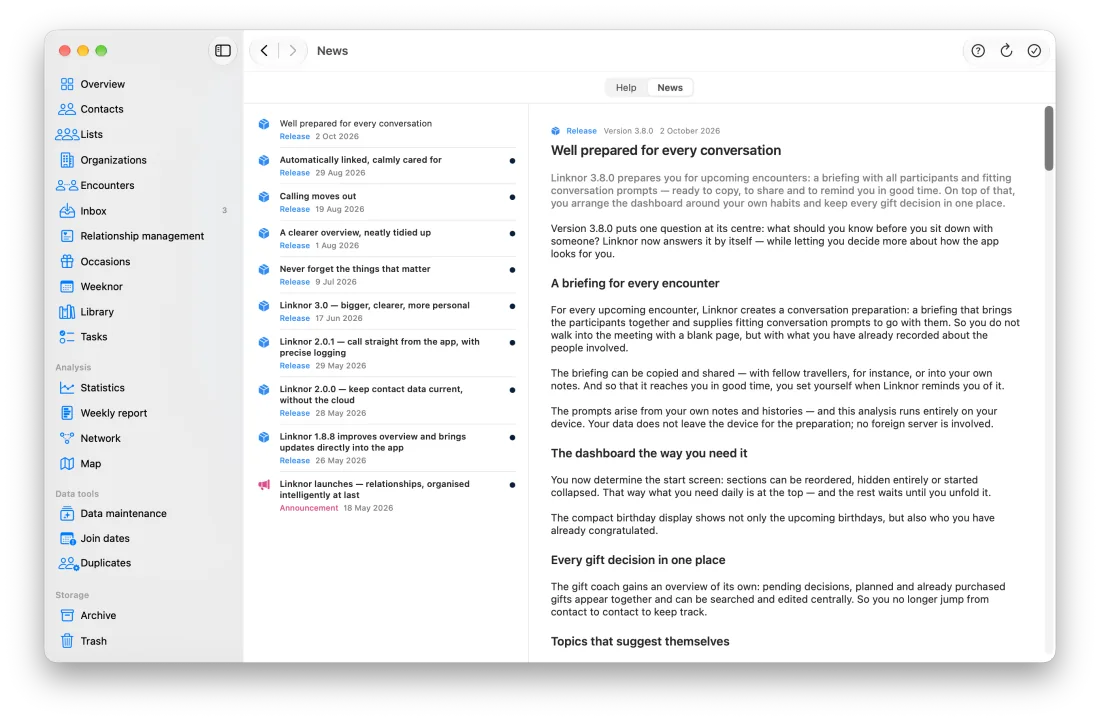Navigate back with the left chevron
Screen dimensions: 1100x721
264,50
